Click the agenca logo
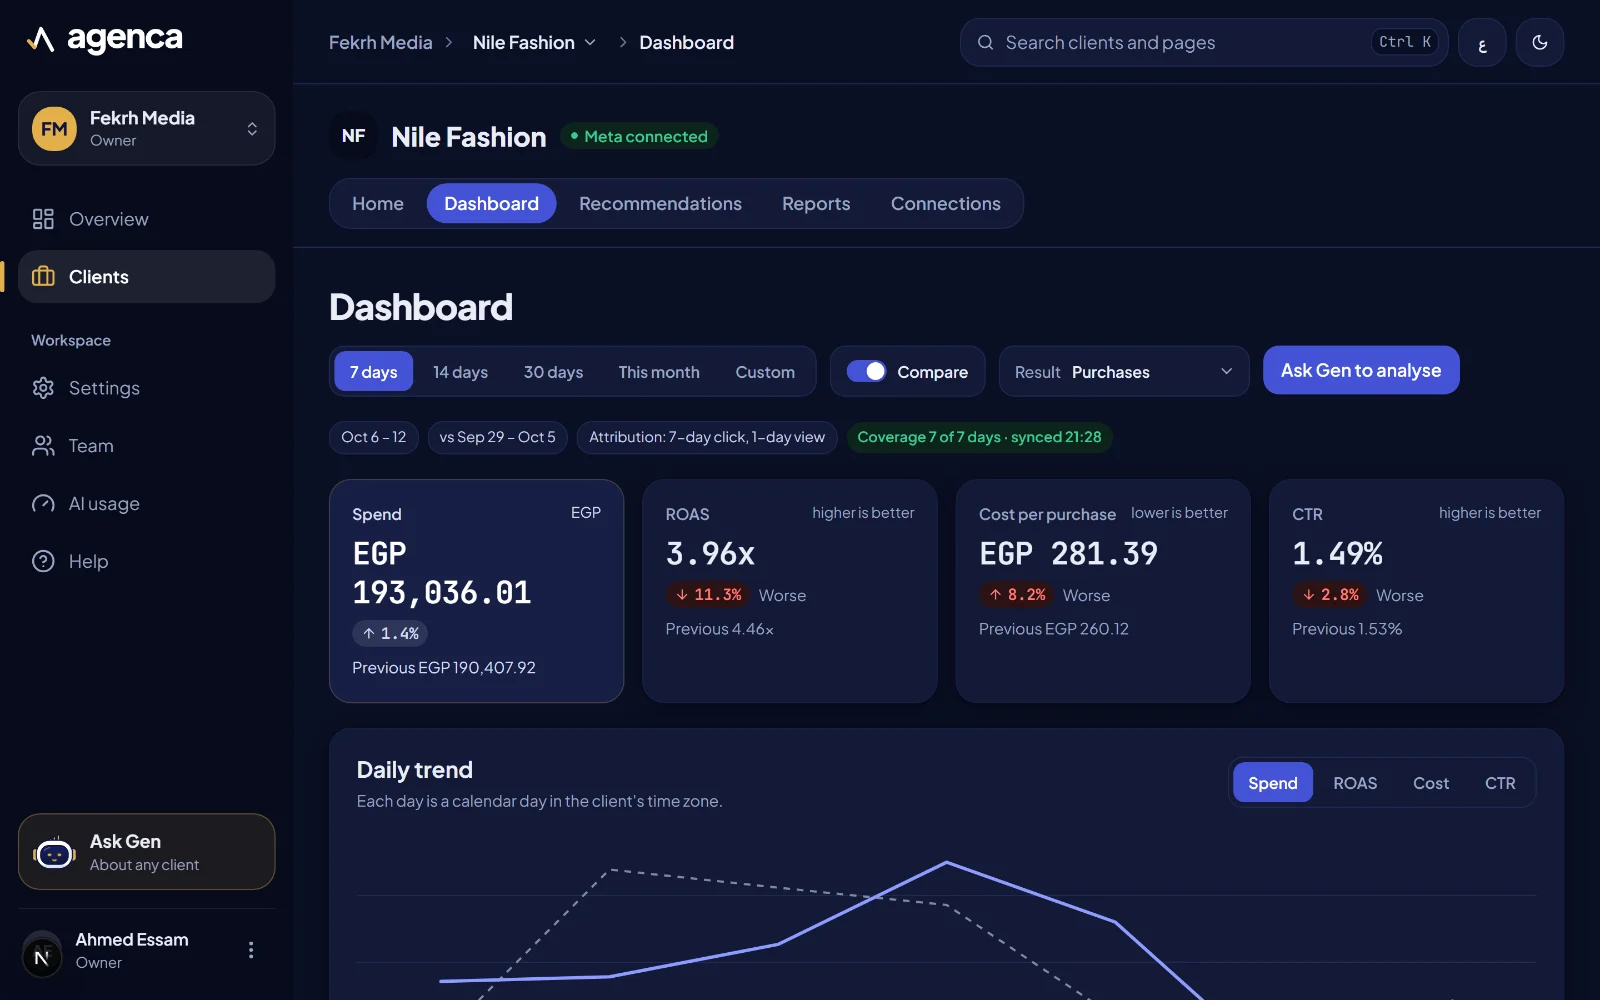The height and width of the screenshot is (1000, 1600). pyautogui.click(x=104, y=40)
